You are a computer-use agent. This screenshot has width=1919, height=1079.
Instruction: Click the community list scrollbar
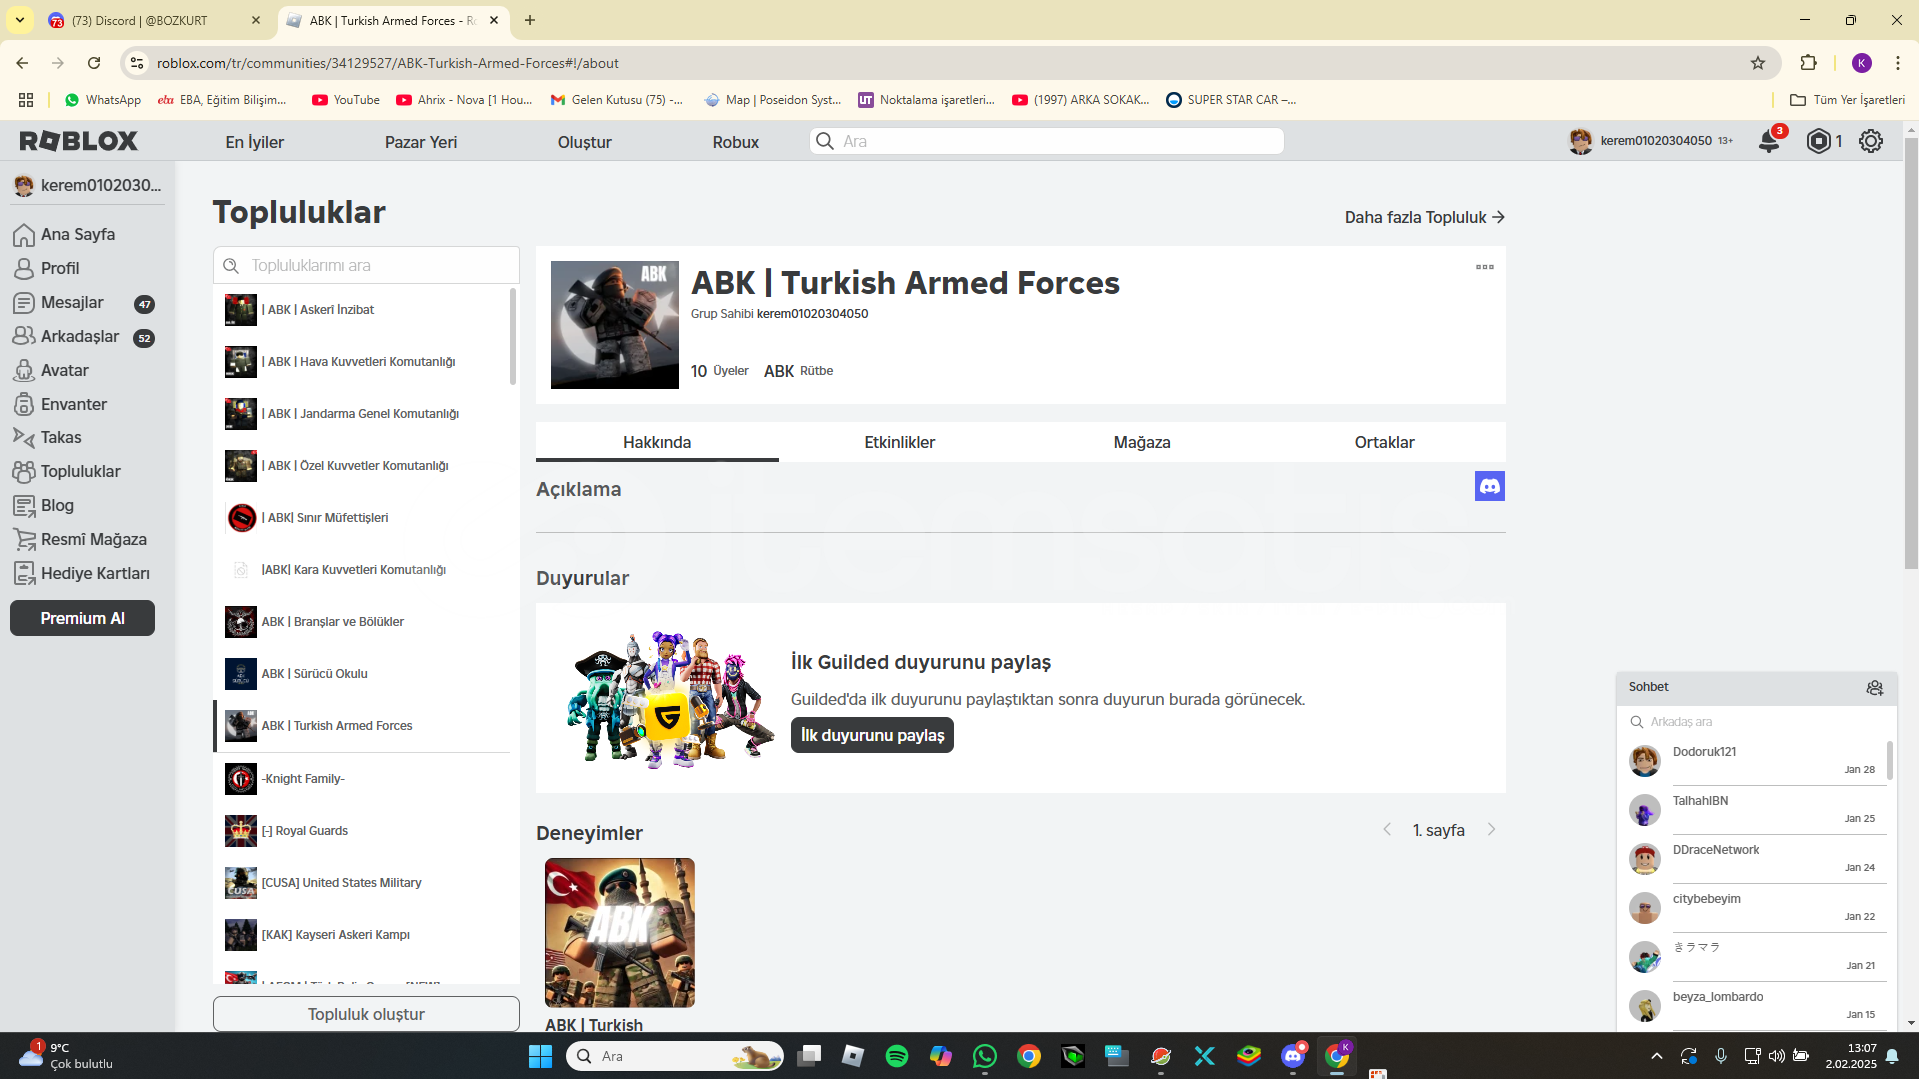click(513, 337)
